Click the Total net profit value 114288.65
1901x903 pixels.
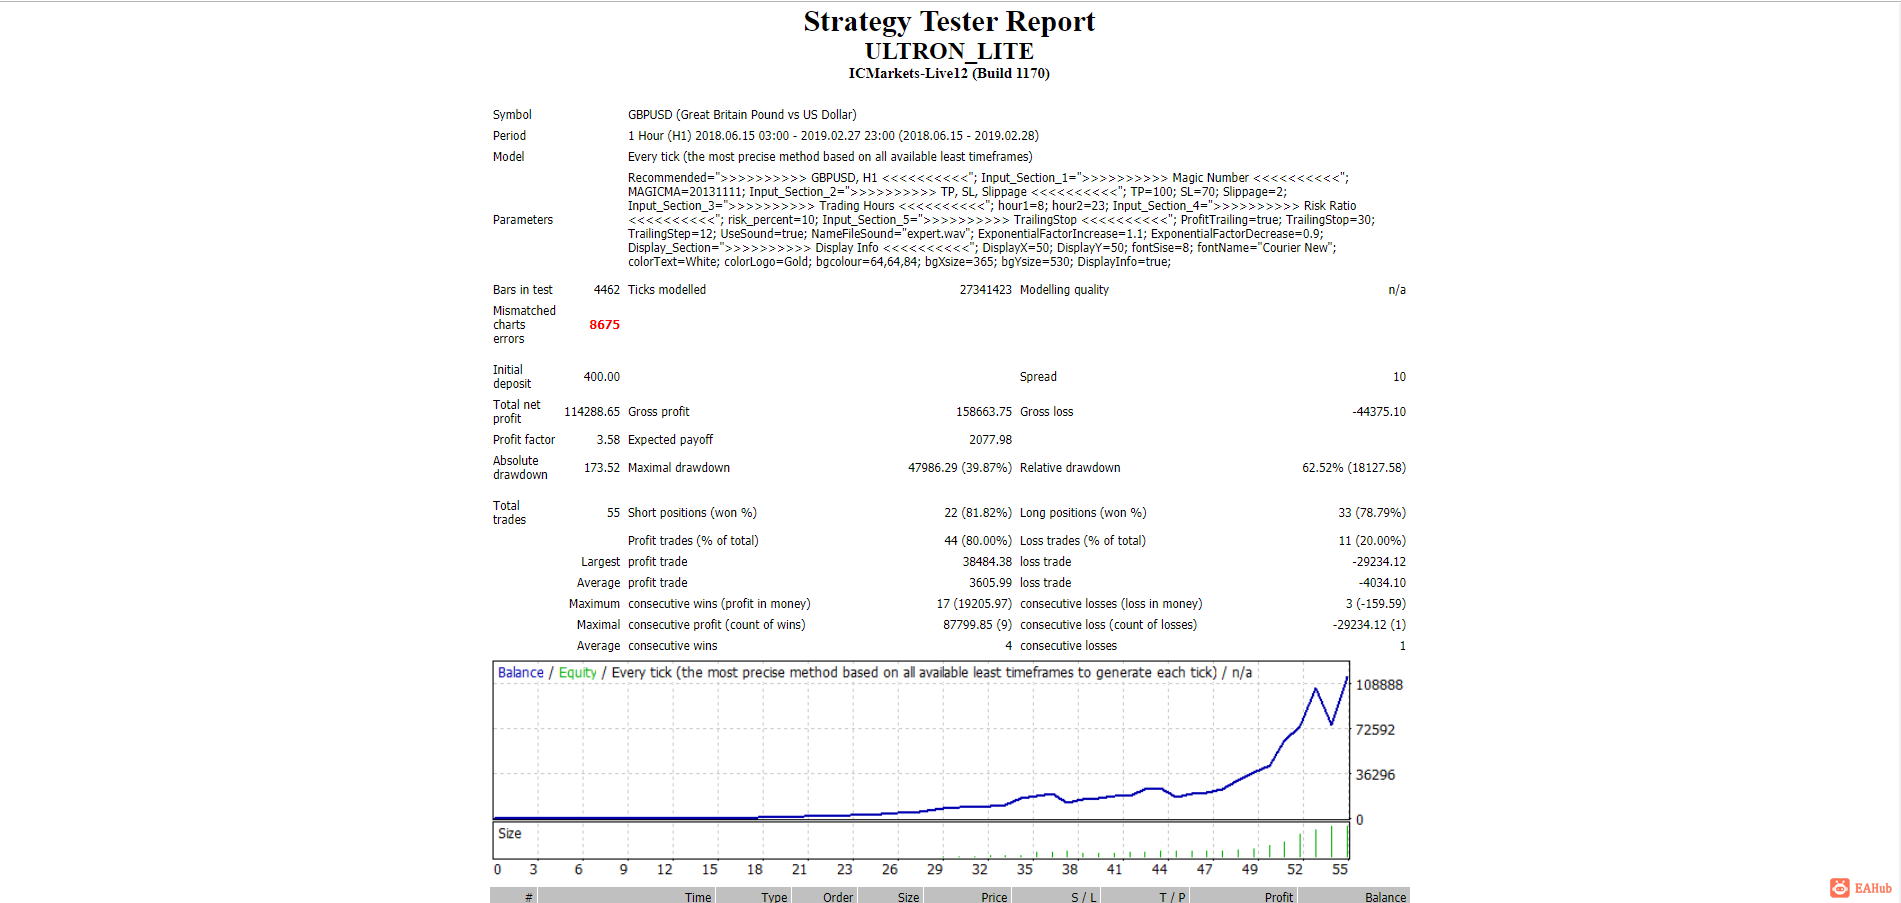tap(592, 412)
